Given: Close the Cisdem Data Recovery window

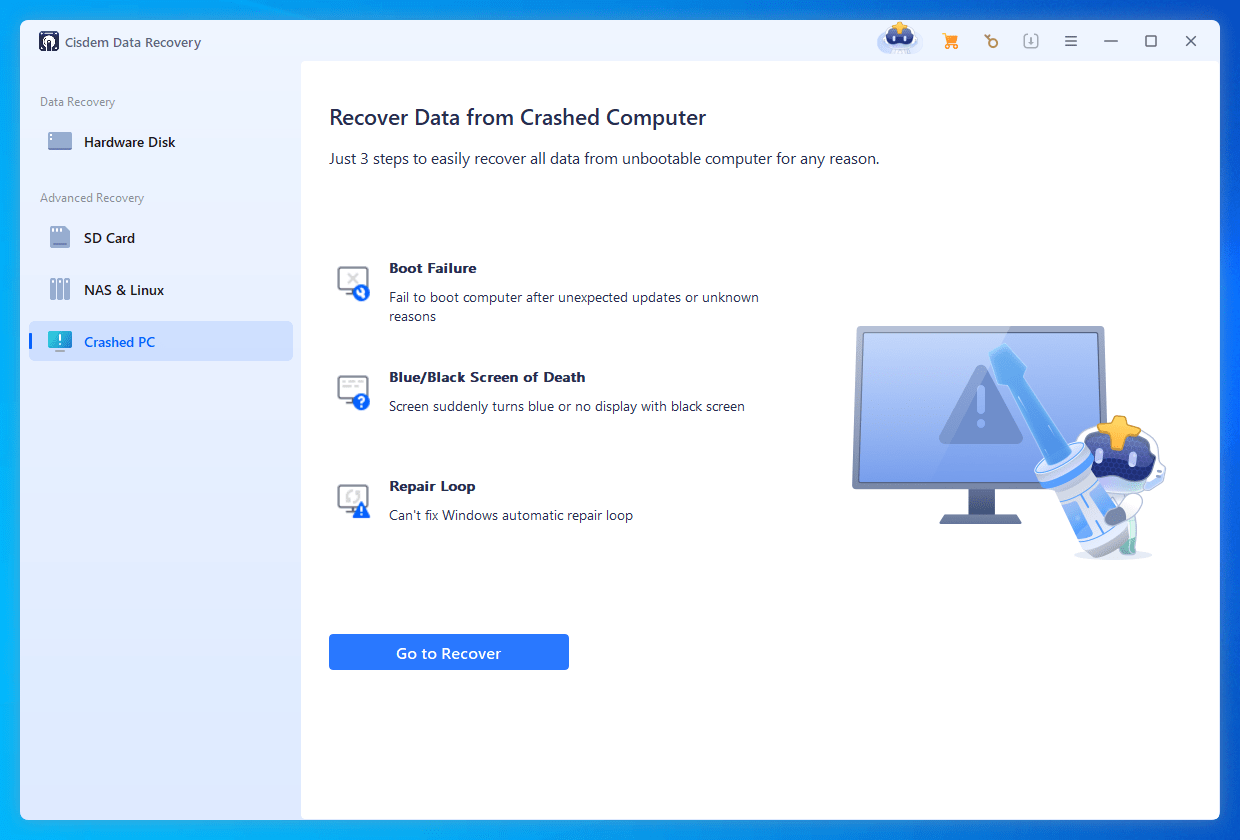Looking at the screenshot, I should pos(1191,41).
